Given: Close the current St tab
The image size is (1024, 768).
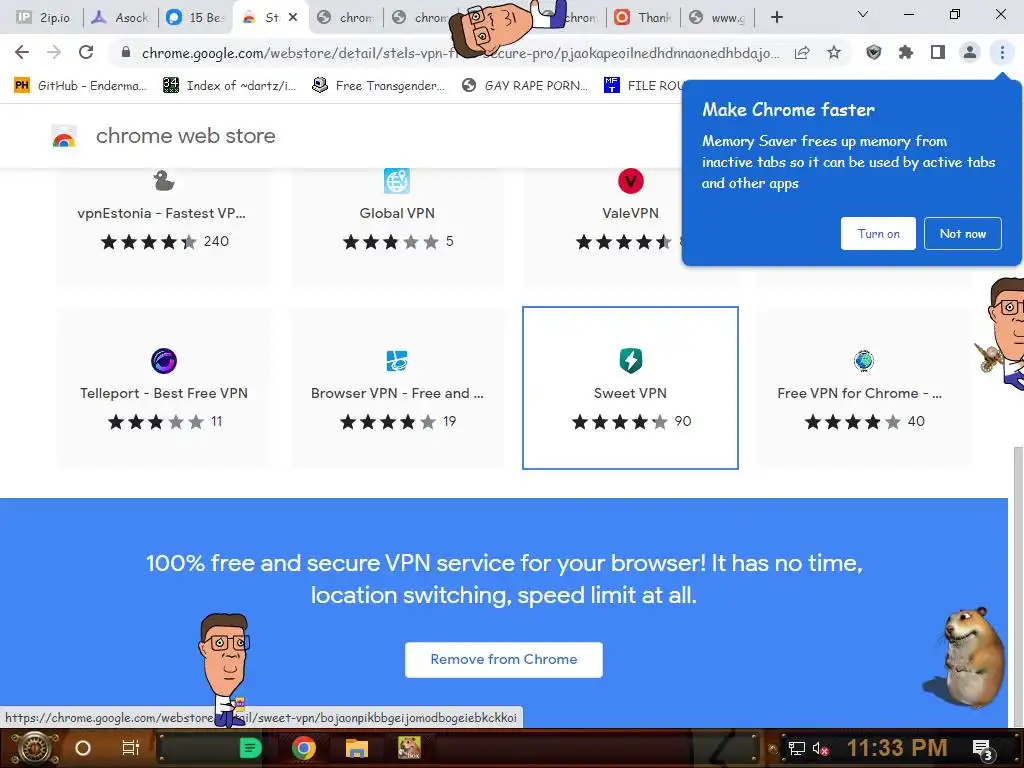Looking at the screenshot, I should coord(293,18).
